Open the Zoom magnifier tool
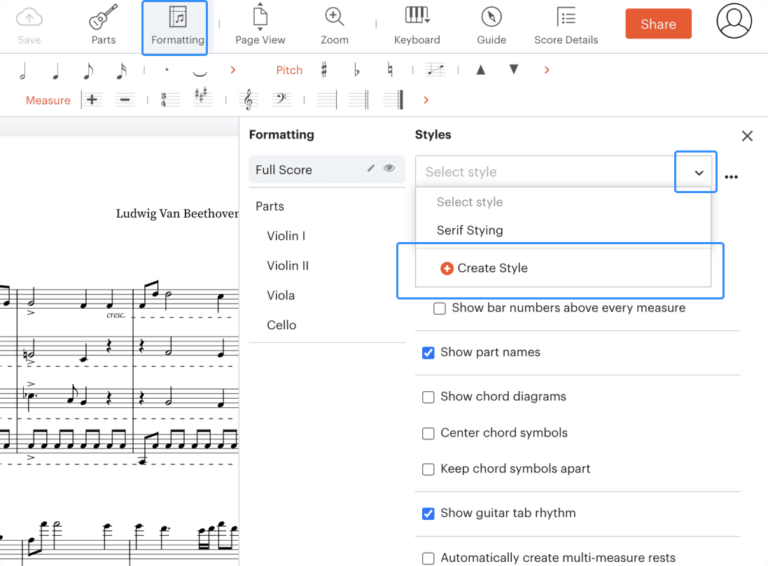 pyautogui.click(x=335, y=26)
